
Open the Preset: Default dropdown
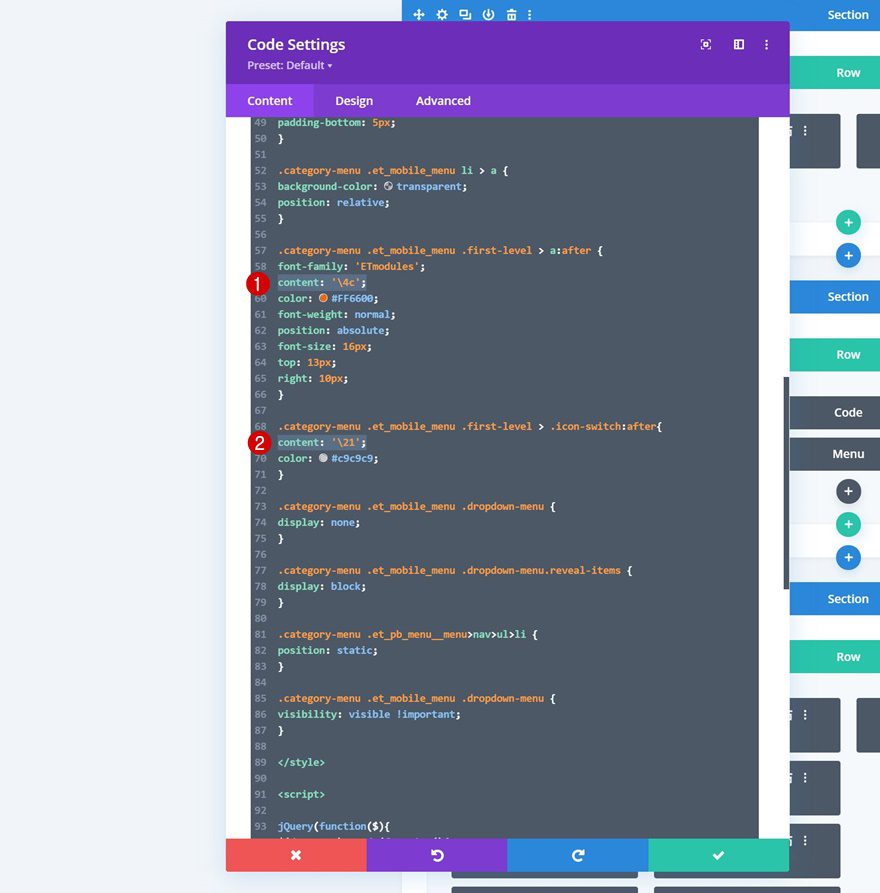288,65
